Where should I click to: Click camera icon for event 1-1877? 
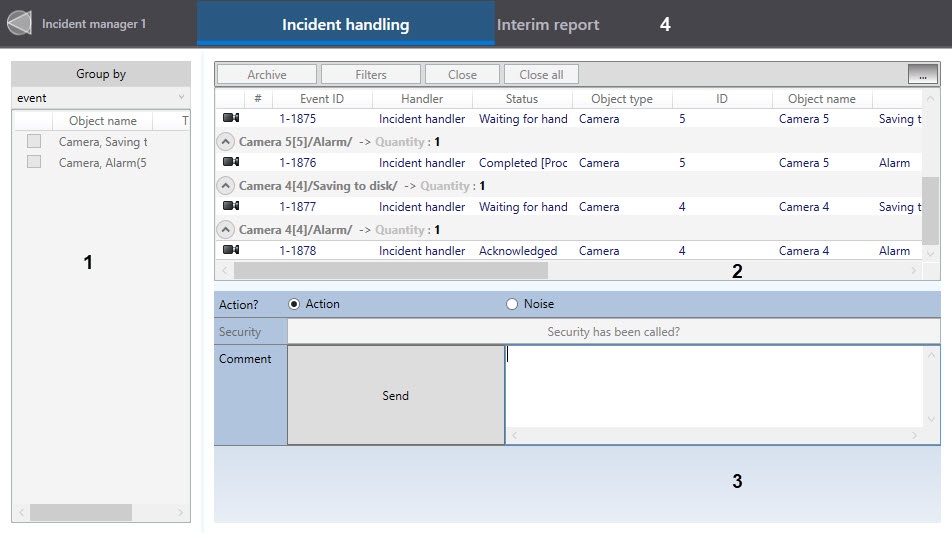pos(231,207)
